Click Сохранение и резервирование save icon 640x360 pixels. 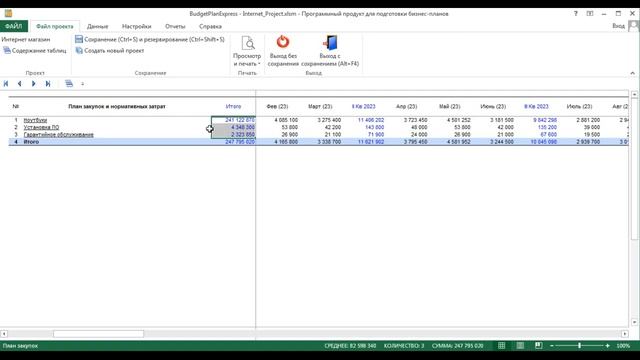coord(79,39)
